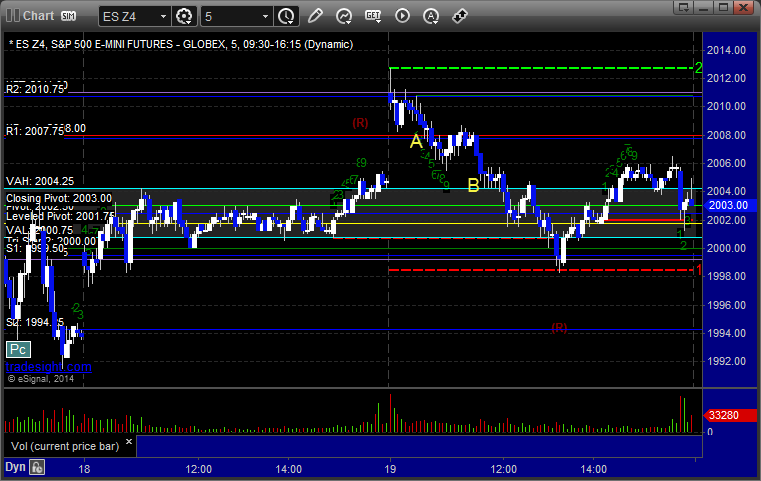This screenshot has height=481, width=761.
Task: Select the yellow A wave marker
Action: 416,141
